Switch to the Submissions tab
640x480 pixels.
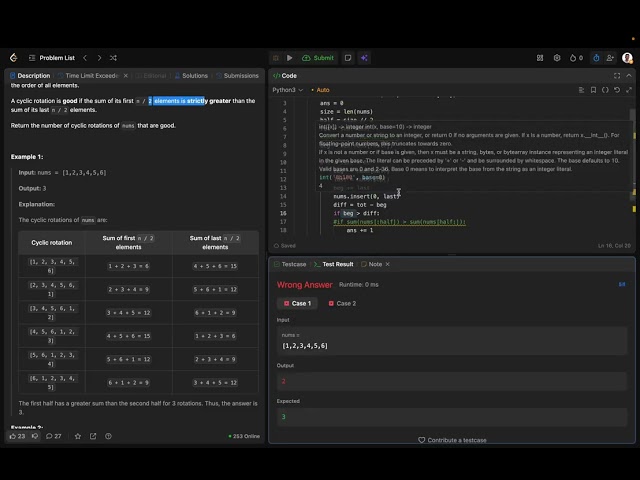tap(238, 76)
